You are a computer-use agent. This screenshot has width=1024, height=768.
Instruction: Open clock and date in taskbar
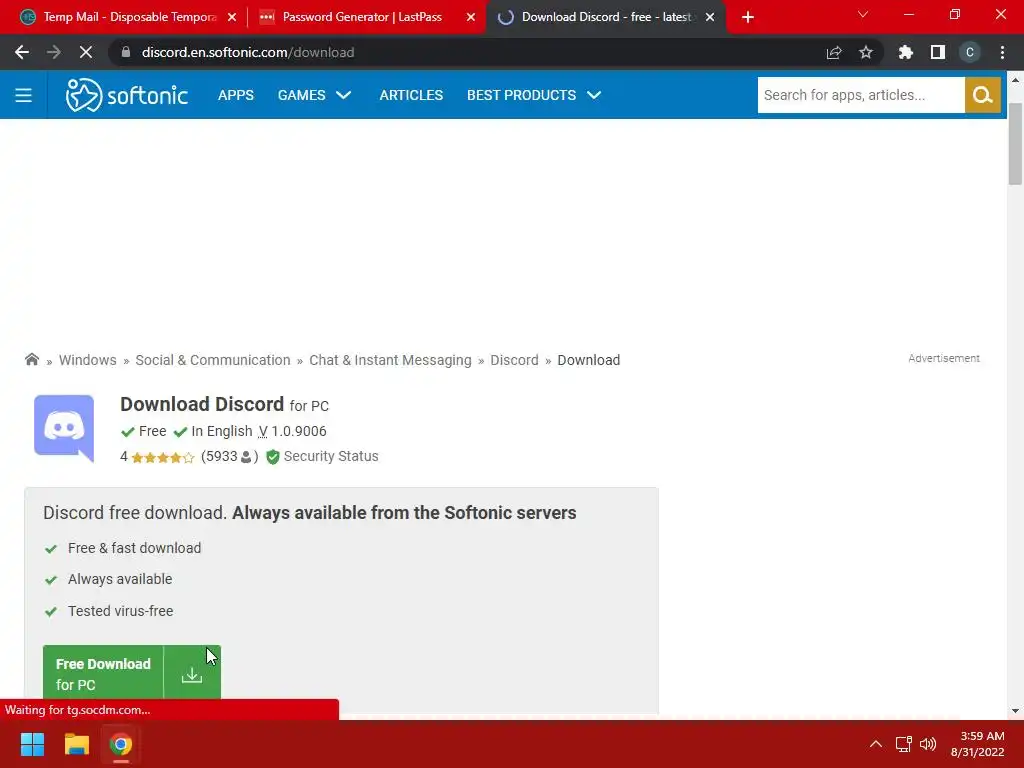point(977,744)
